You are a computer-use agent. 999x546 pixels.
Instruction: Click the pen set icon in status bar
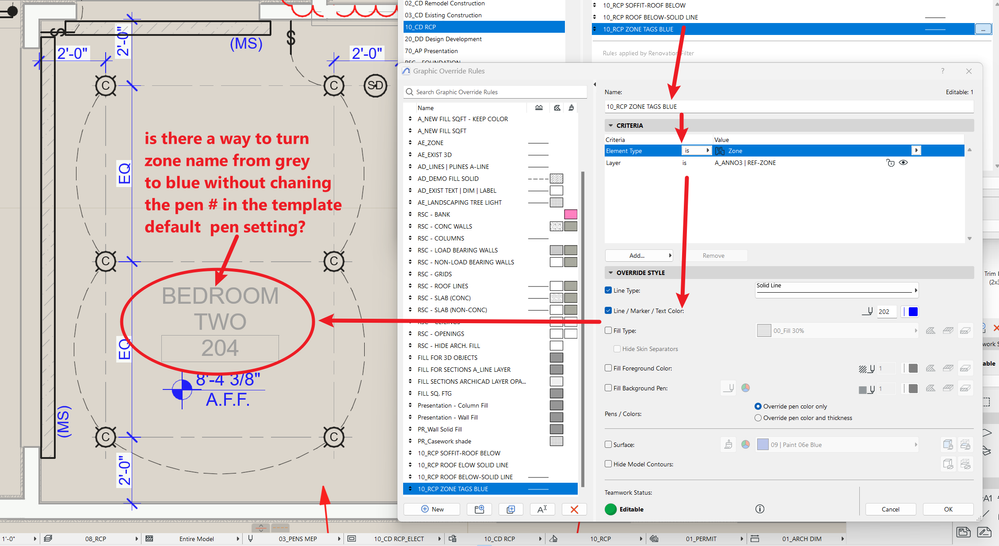(x=250, y=539)
